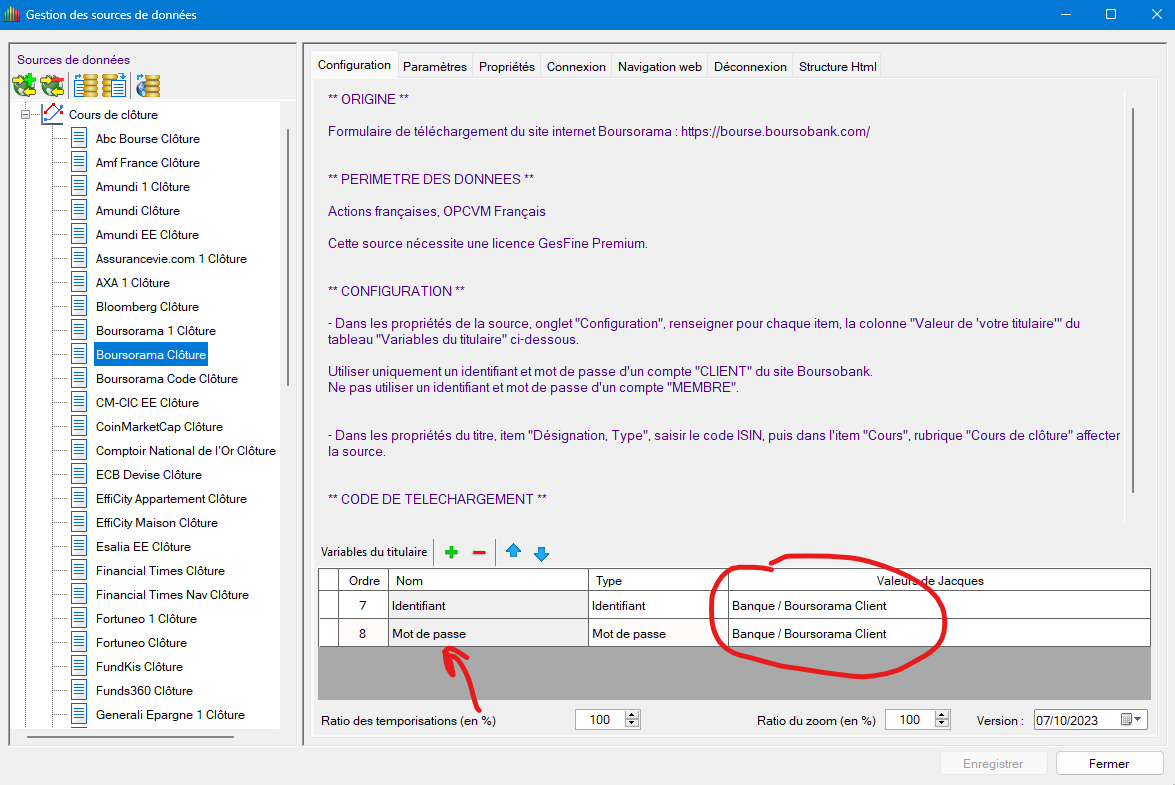Move variable up with blue up arrow
This screenshot has height=785, width=1175.
pyautogui.click(x=513, y=552)
